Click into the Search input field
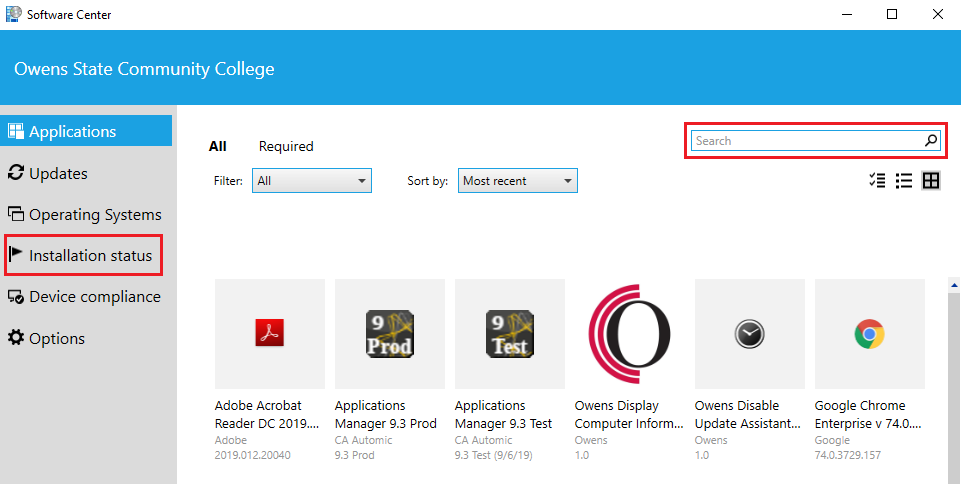Viewport: 961px width, 484px height. pos(805,141)
